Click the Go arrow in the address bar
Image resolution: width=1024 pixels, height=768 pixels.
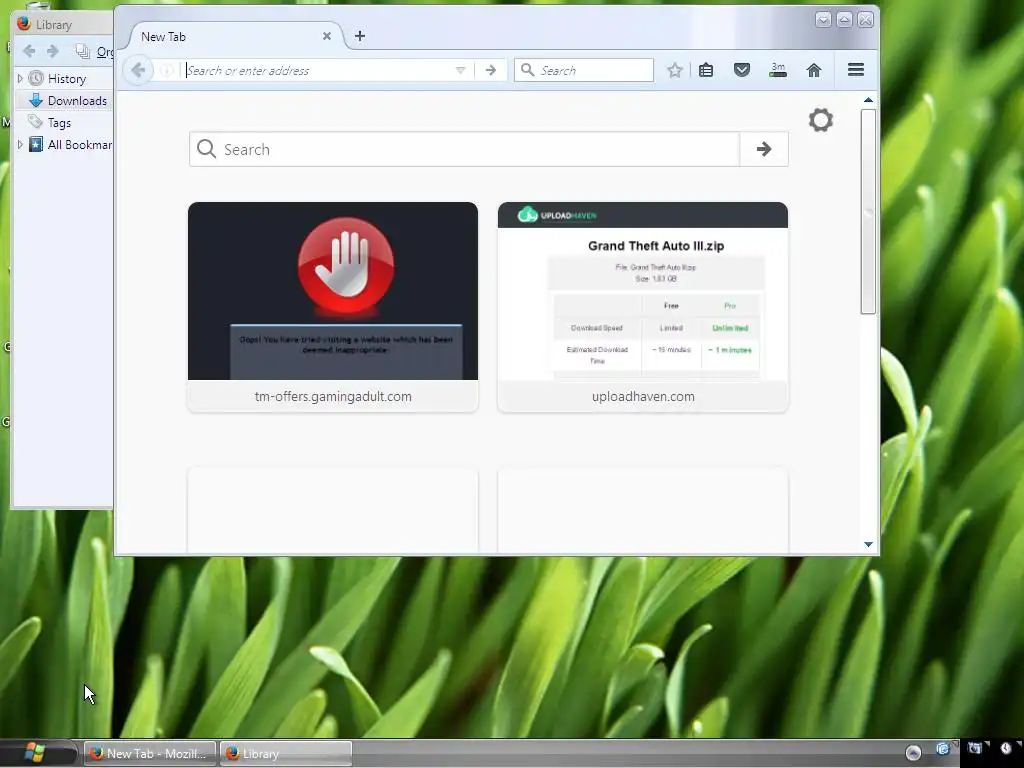(x=490, y=71)
